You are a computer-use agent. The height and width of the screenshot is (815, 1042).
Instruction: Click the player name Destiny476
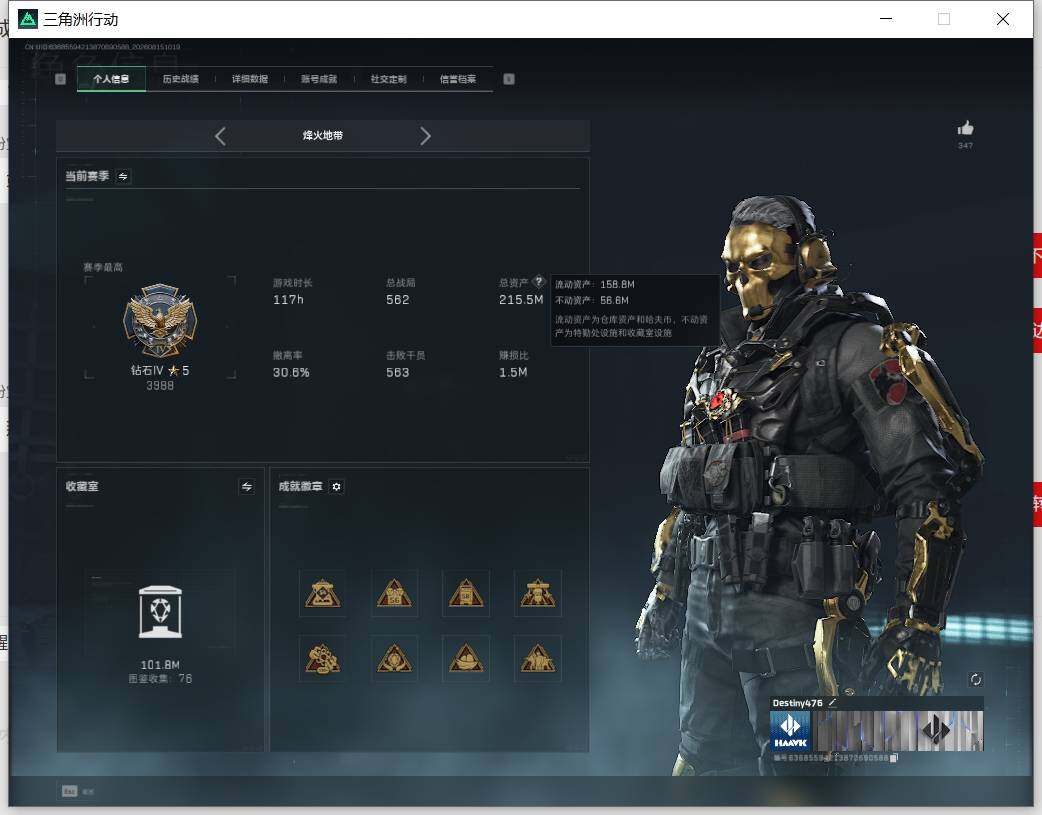[797, 703]
